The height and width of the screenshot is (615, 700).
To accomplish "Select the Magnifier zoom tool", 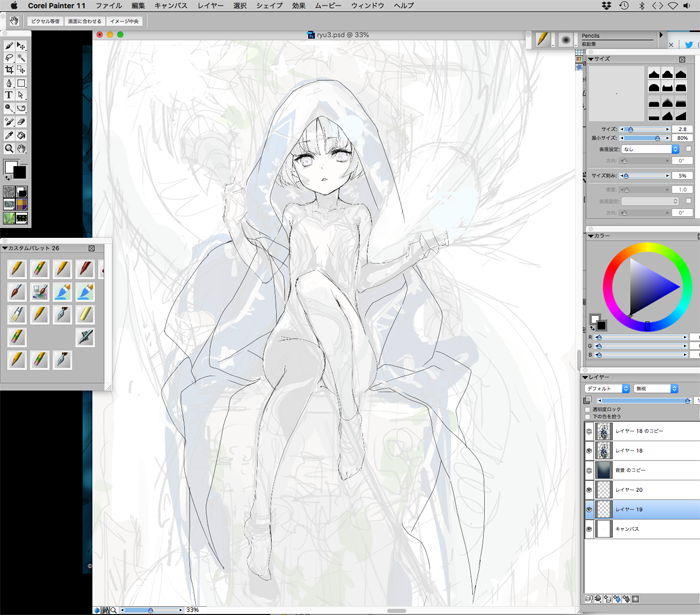I will [x=9, y=147].
